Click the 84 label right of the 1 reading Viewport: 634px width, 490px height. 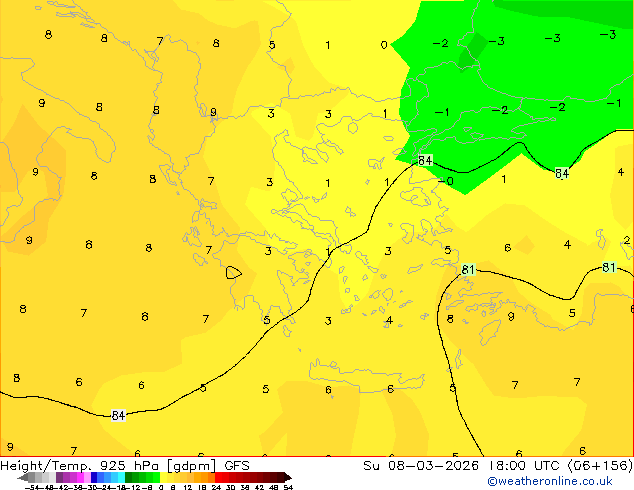(562, 173)
